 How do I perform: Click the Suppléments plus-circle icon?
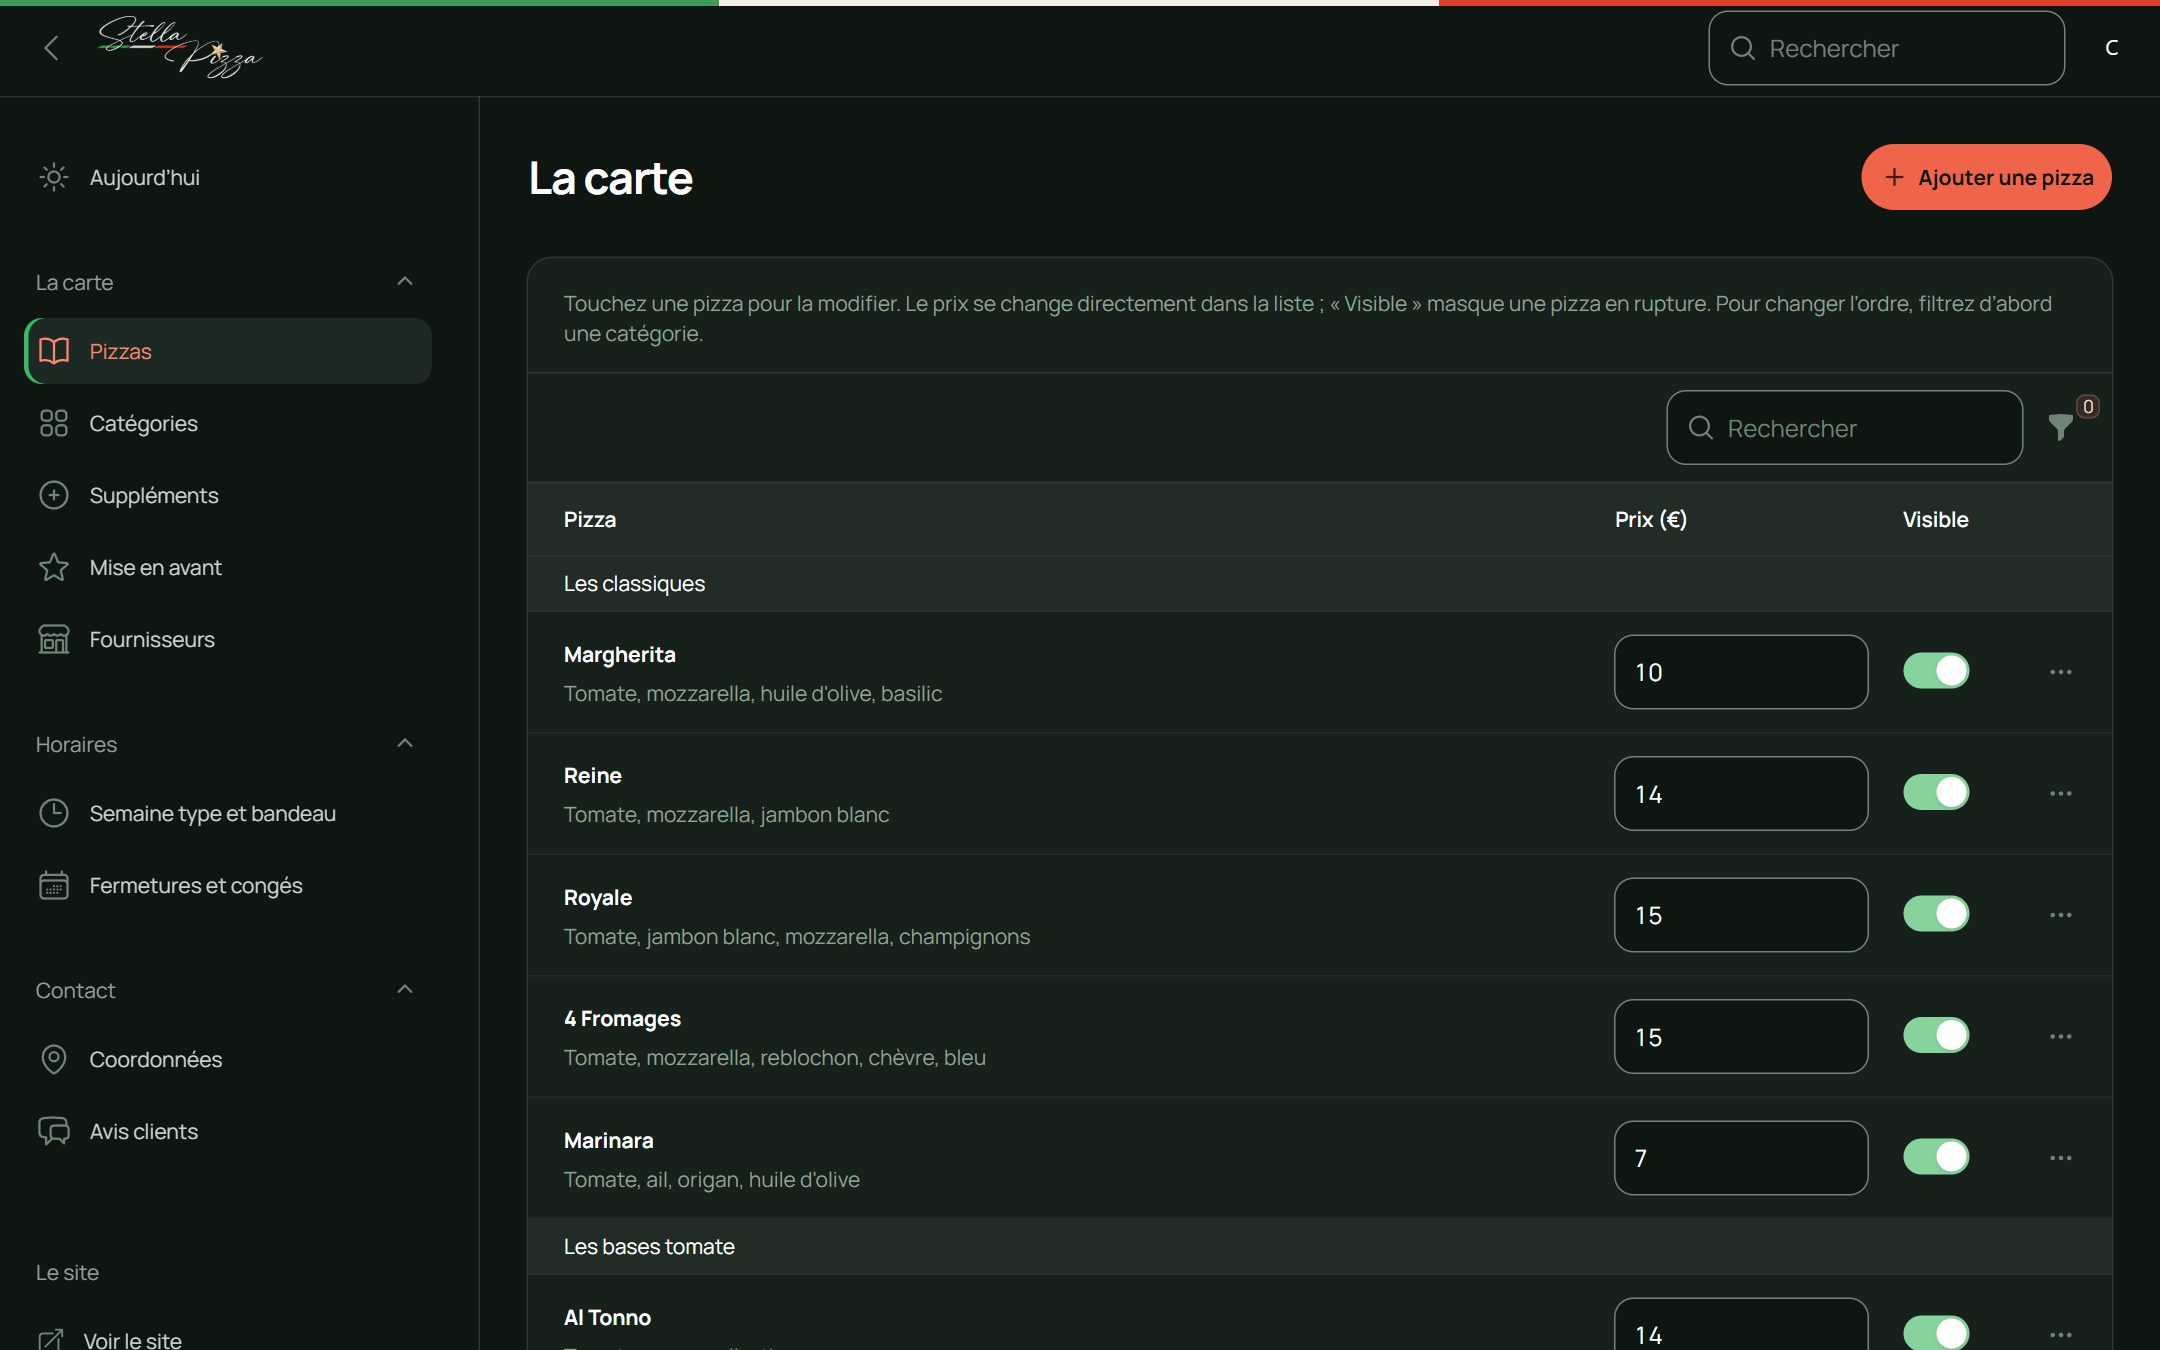(x=53, y=495)
